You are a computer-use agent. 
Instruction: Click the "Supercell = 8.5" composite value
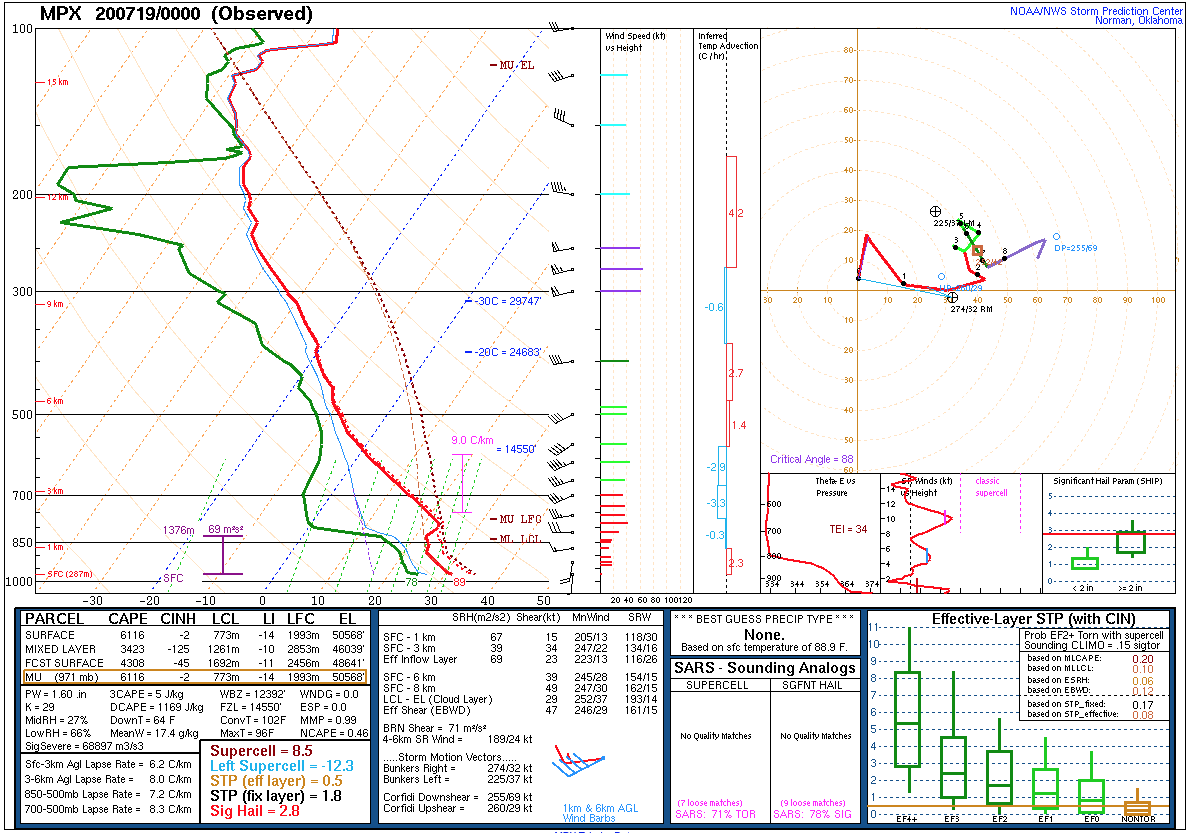coord(261,751)
